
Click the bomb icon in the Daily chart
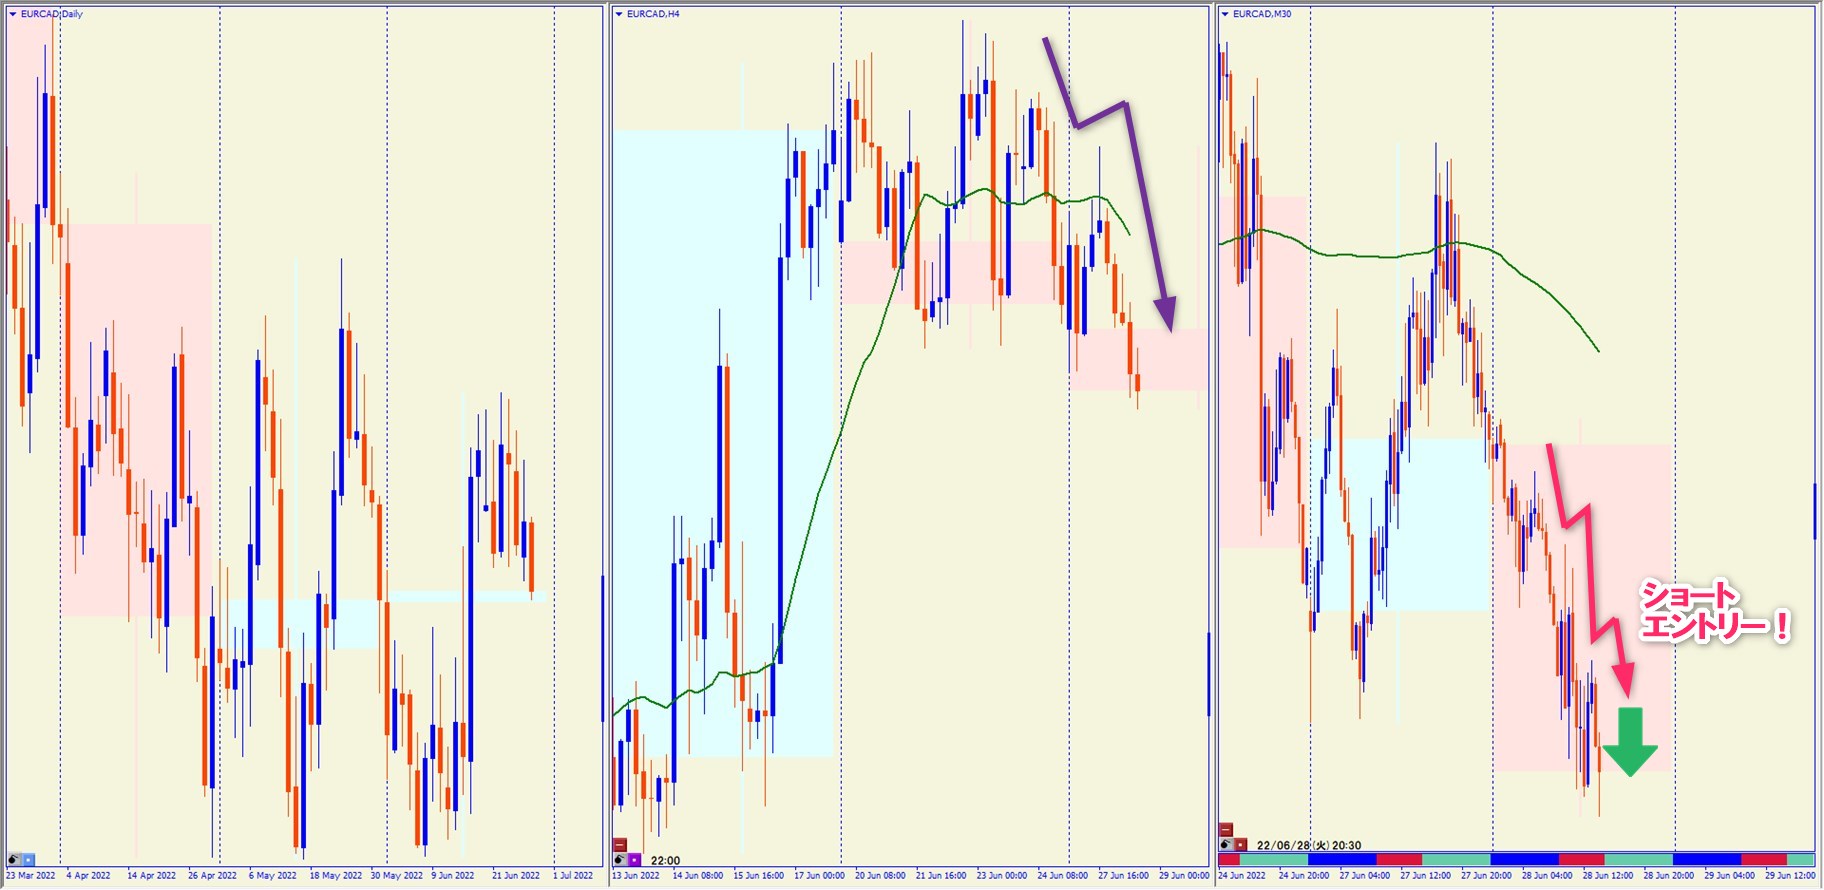click(x=14, y=859)
